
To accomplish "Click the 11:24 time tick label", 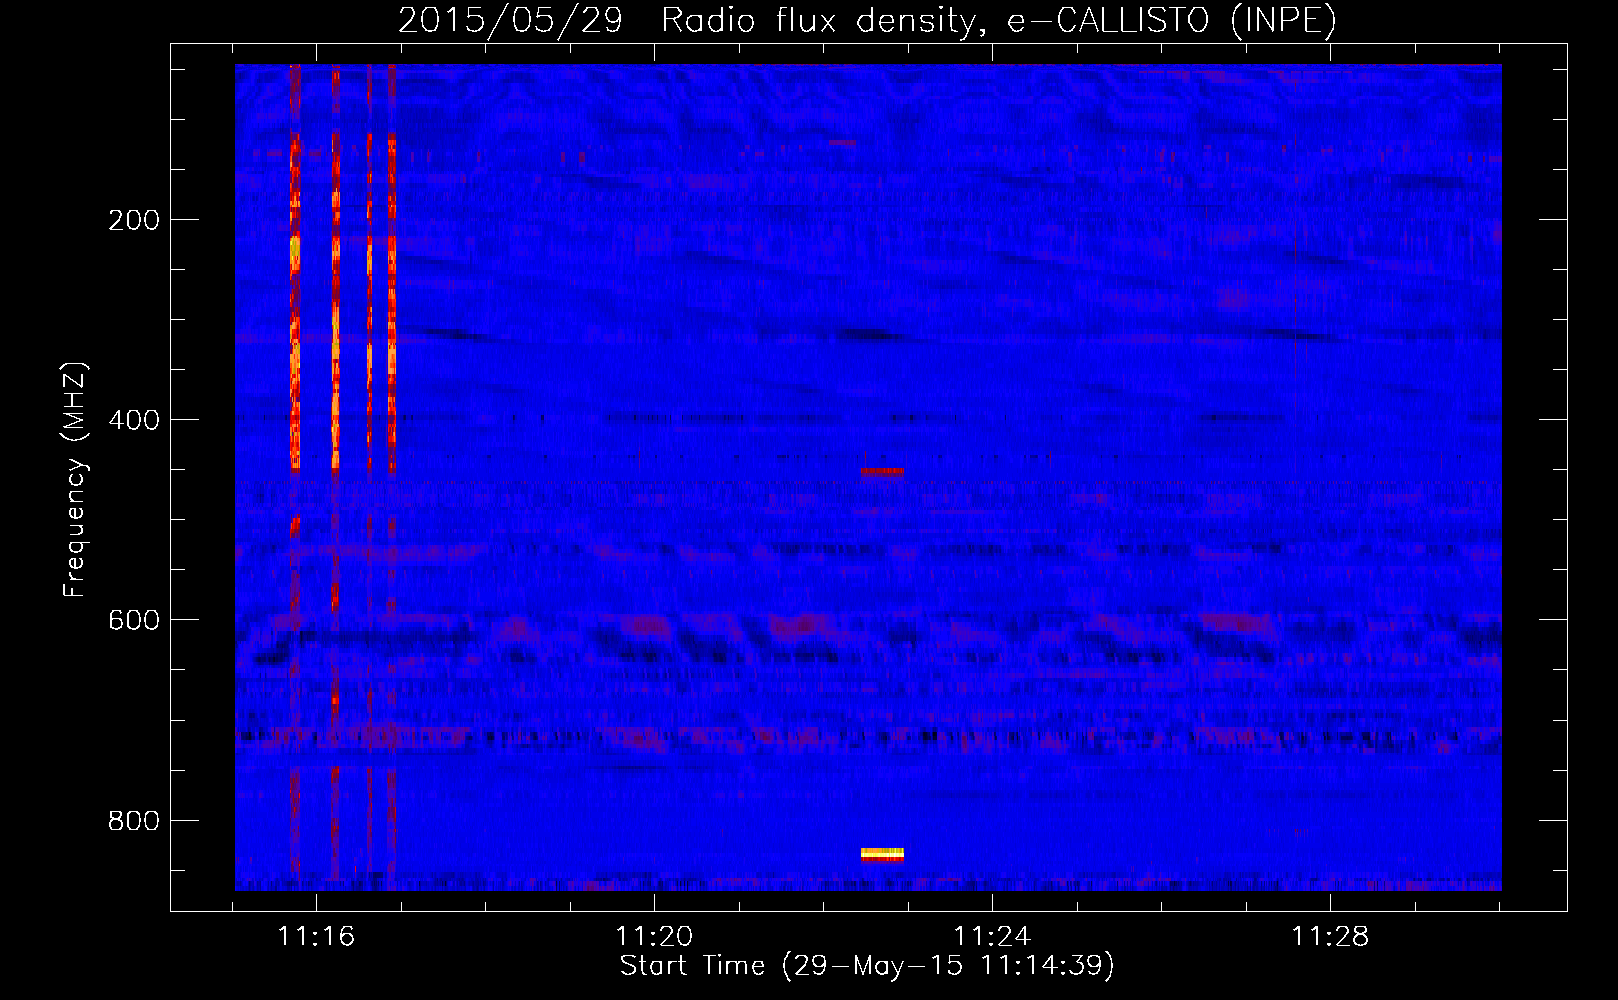I will click(992, 937).
